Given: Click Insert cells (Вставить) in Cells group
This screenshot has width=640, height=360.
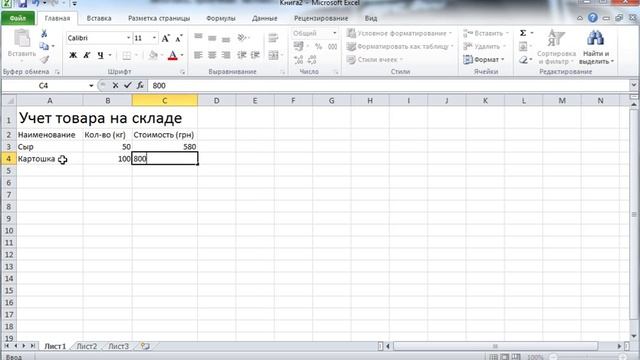Looking at the screenshot, I should pos(486,33).
